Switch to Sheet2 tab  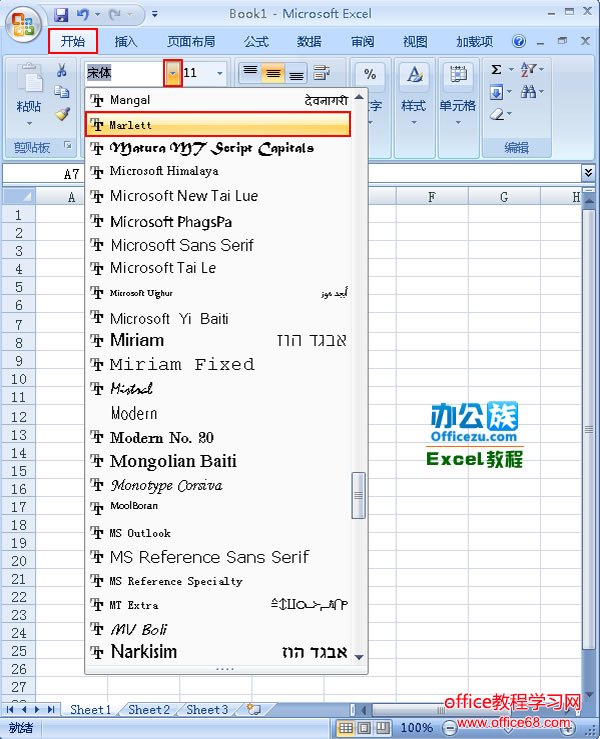click(x=149, y=709)
